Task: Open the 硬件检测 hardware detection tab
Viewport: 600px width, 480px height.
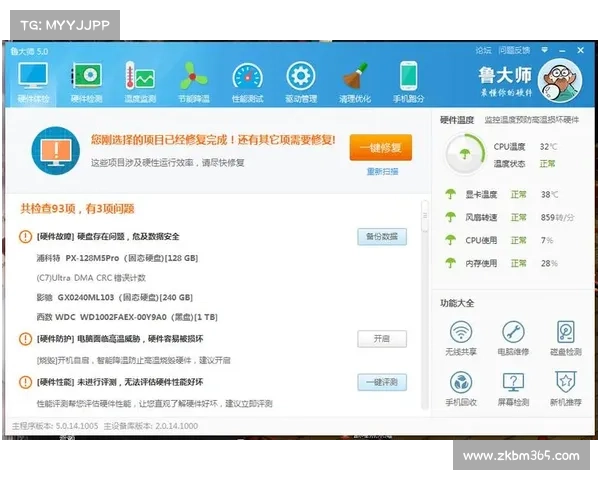Action: pyautogui.click(x=86, y=83)
